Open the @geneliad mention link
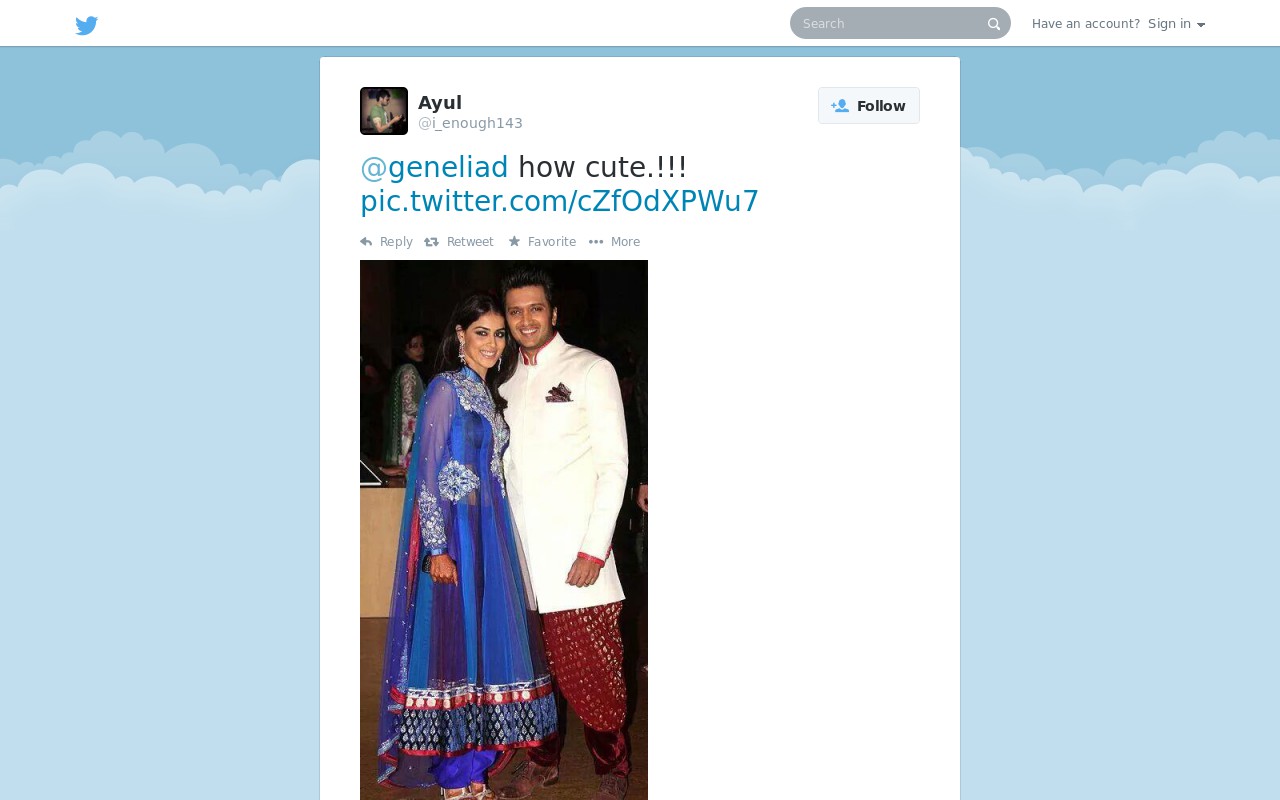The width and height of the screenshot is (1280, 800). pyautogui.click(x=434, y=167)
